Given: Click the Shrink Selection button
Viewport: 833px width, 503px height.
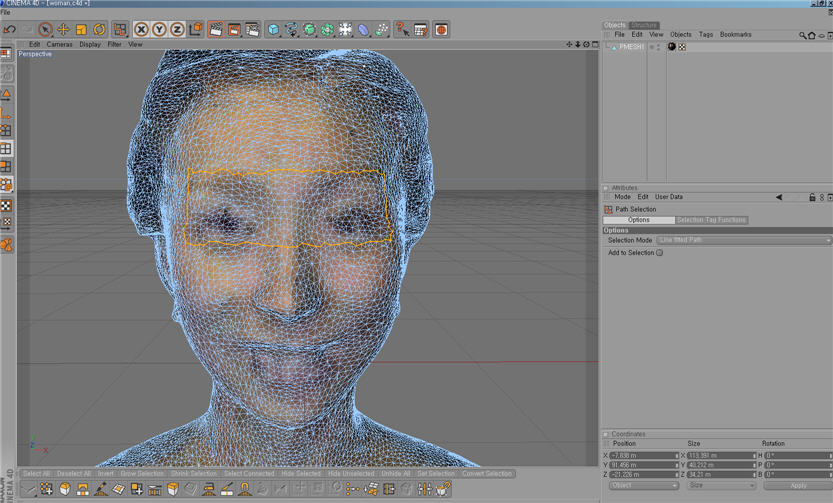Looking at the screenshot, I should pos(194,473).
